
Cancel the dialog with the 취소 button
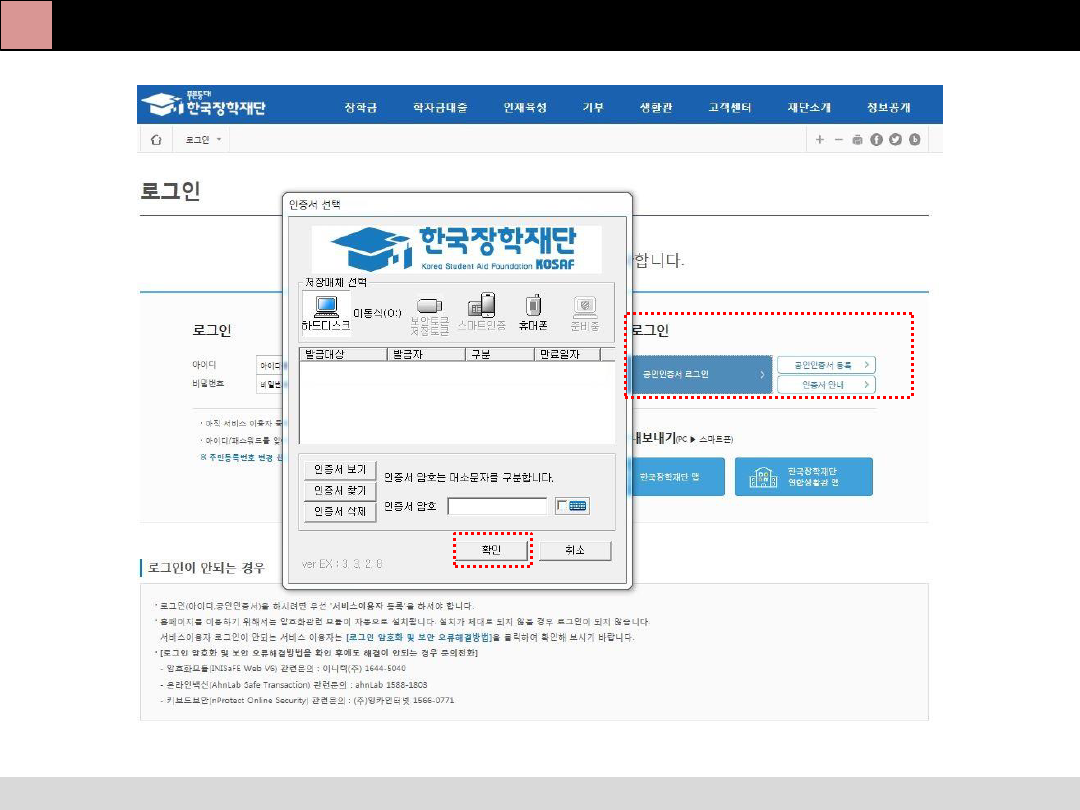575,550
